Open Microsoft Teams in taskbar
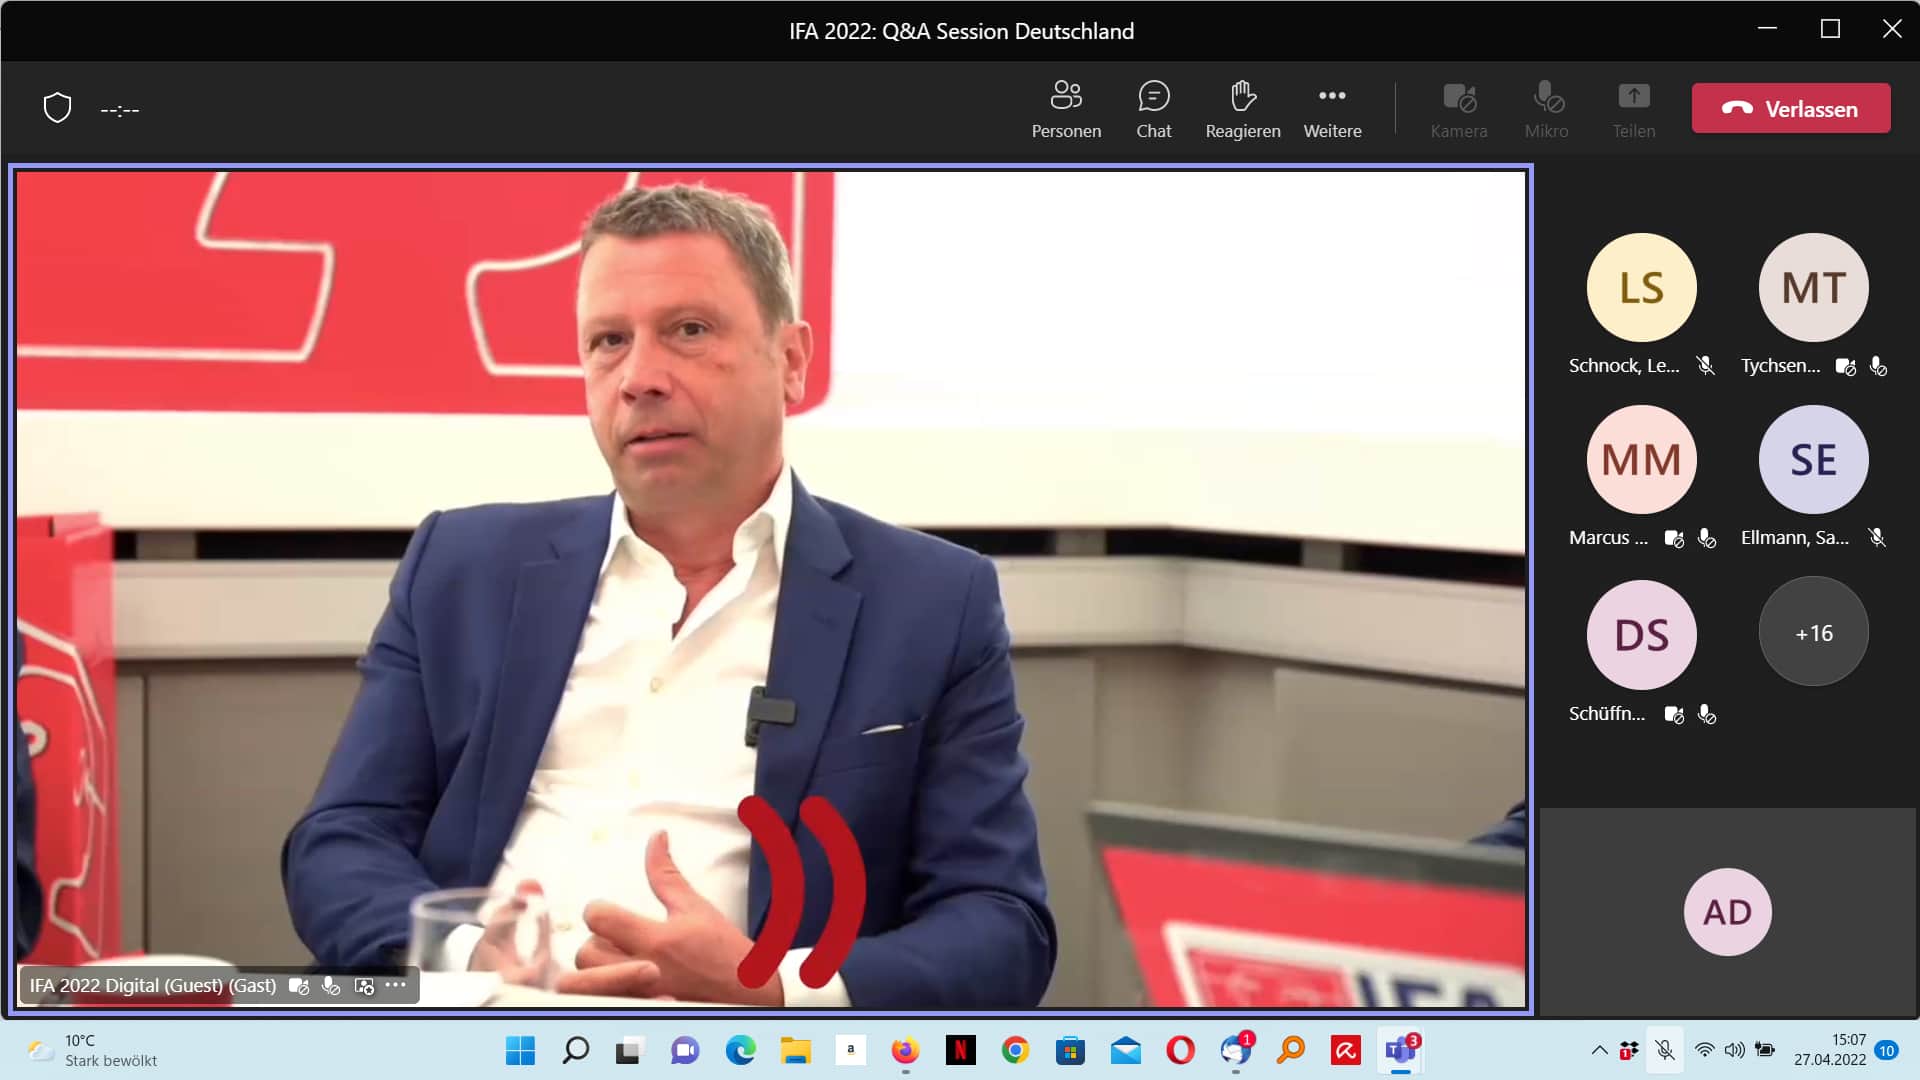The width and height of the screenshot is (1920, 1080). click(1401, 1050)
